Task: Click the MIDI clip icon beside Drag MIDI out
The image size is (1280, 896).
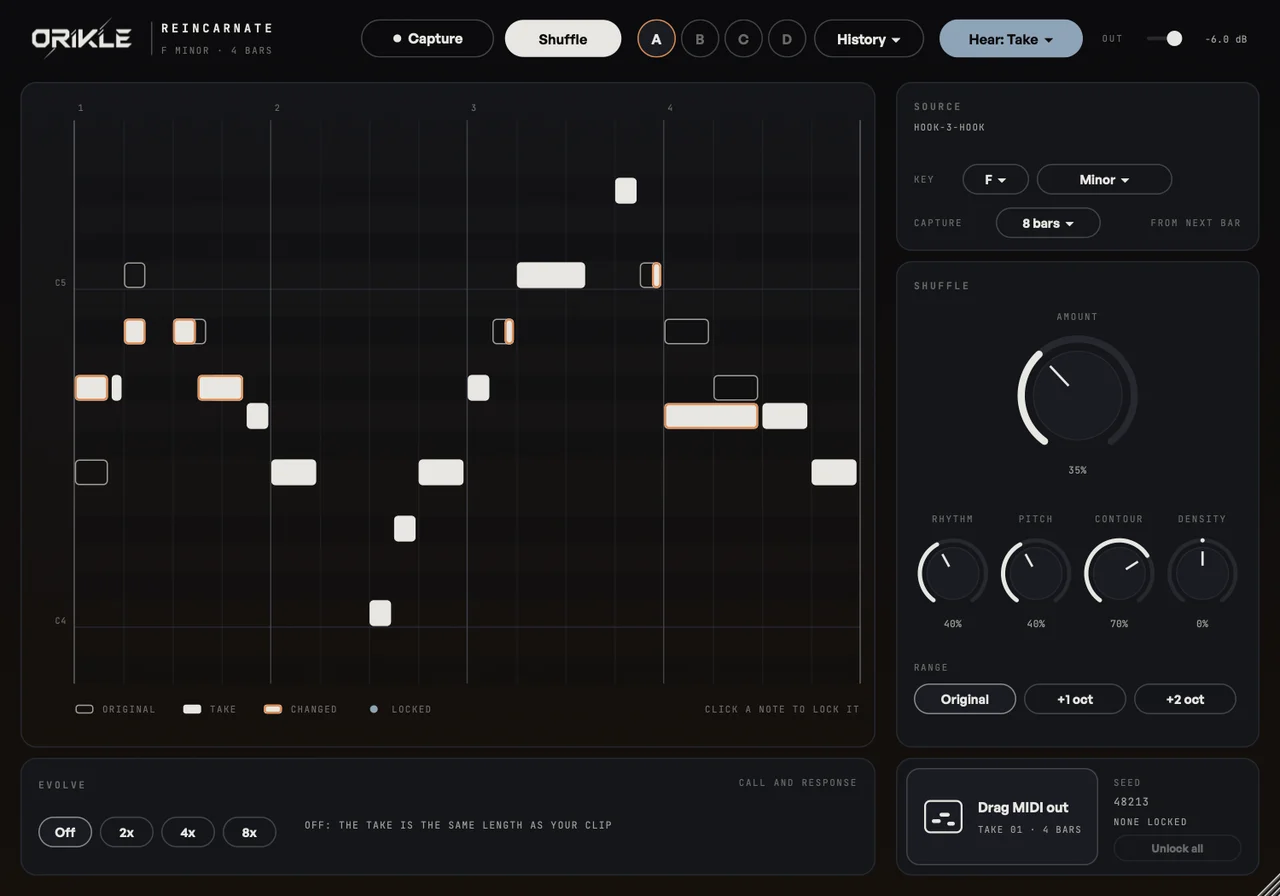Action: tap(943, 816)
